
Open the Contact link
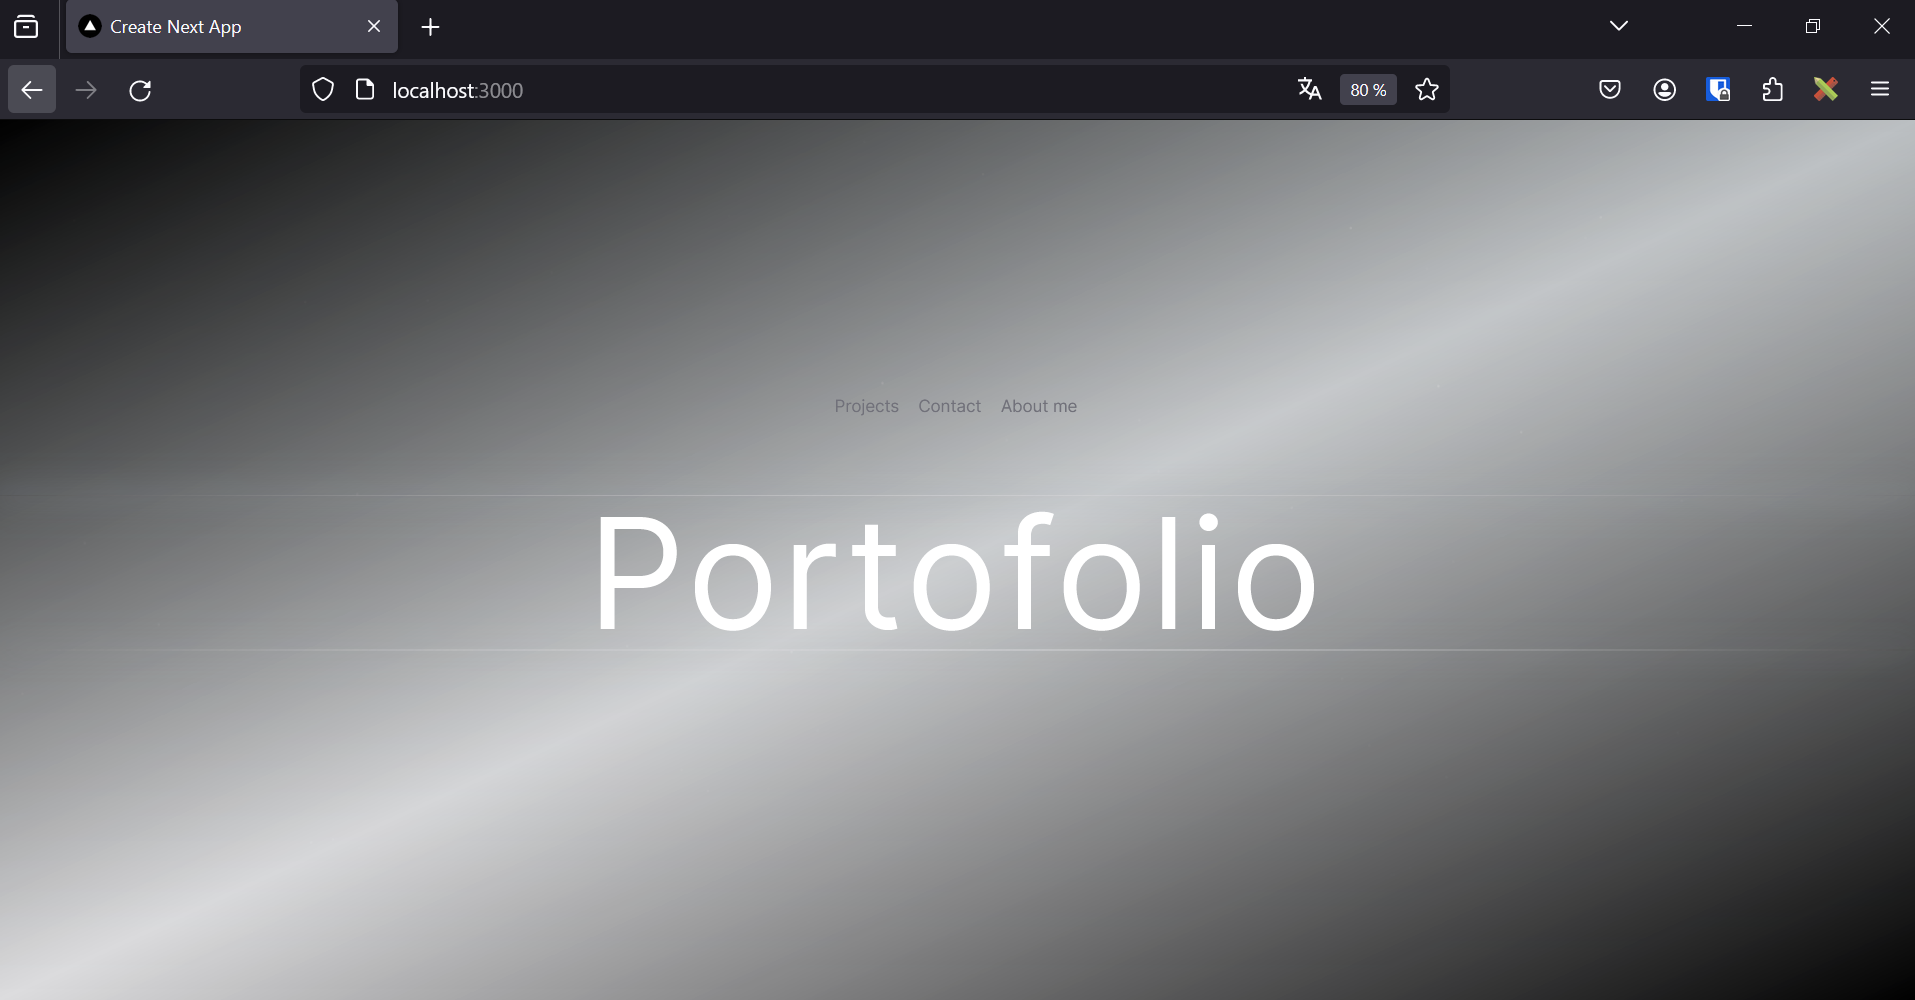(x=949, y=406)
